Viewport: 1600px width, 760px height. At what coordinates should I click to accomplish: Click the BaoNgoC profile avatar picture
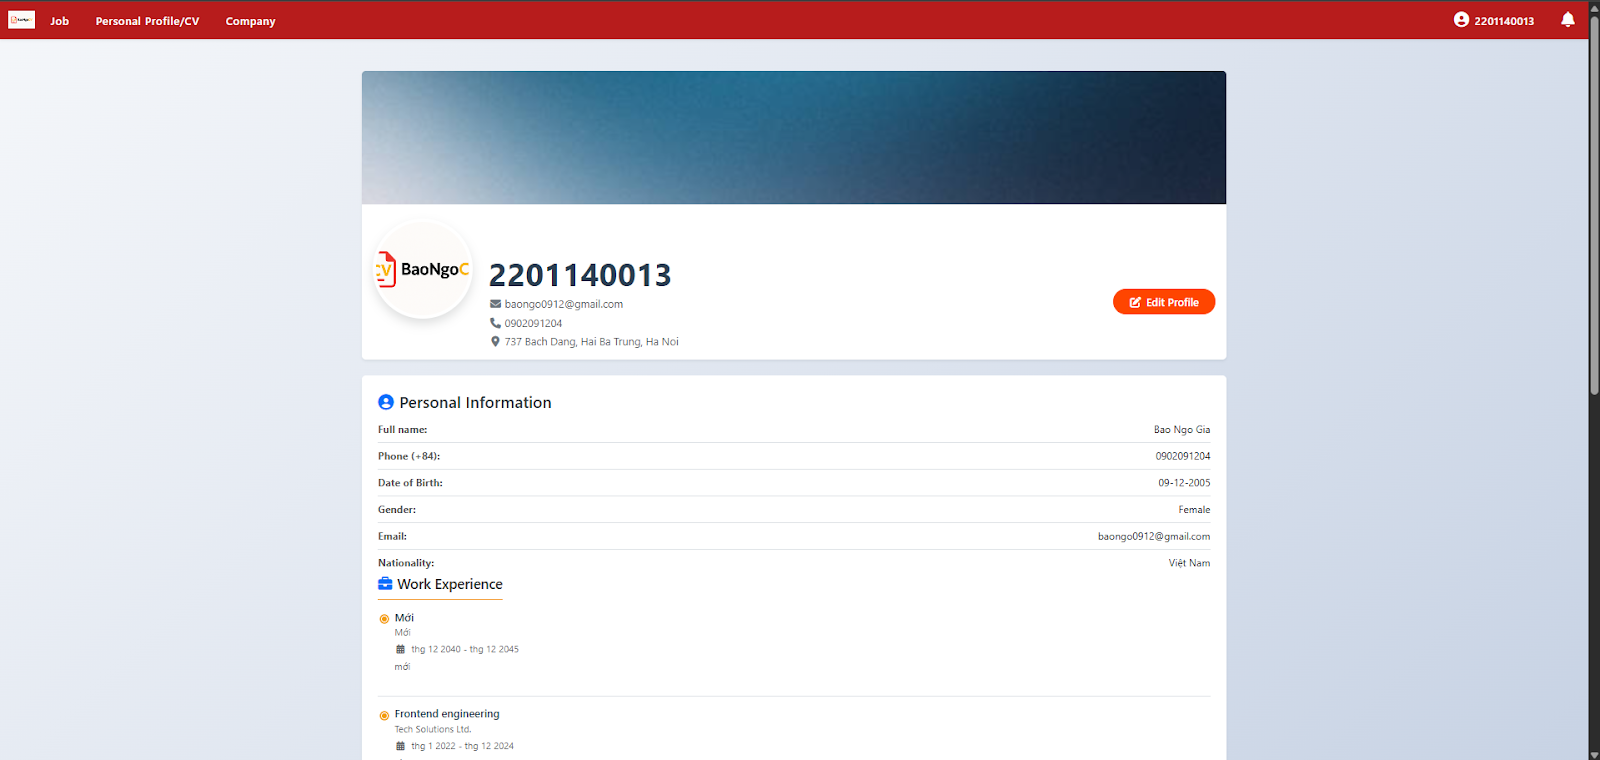pos(423,269)
